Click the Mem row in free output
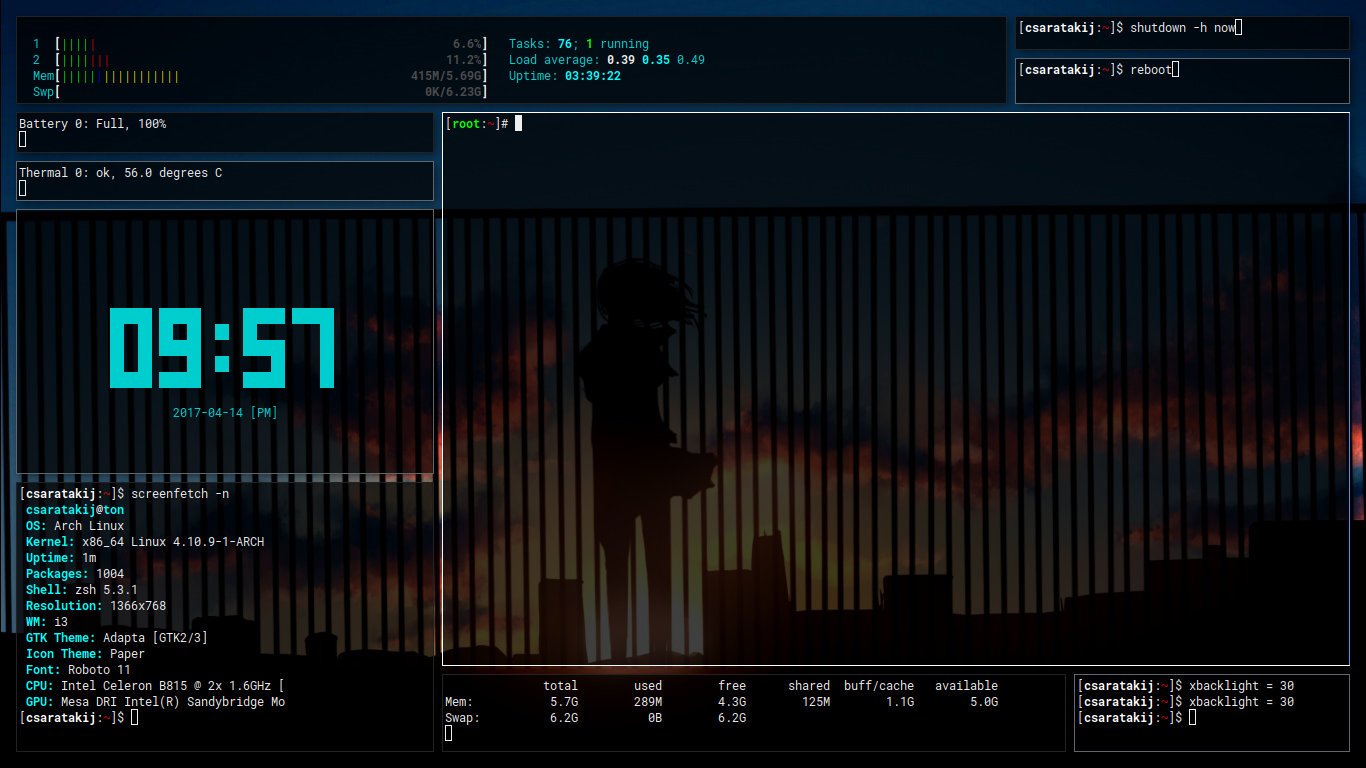The height and width of the screenshot is (768, 1366). point(720,702)
